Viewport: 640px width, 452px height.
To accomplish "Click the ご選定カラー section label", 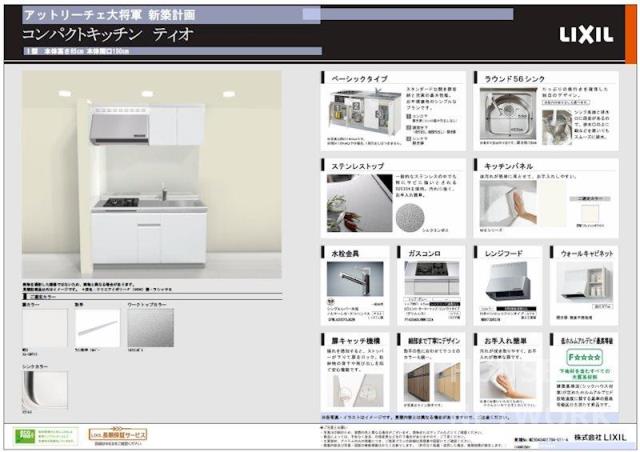I will (x=43, y=297).
